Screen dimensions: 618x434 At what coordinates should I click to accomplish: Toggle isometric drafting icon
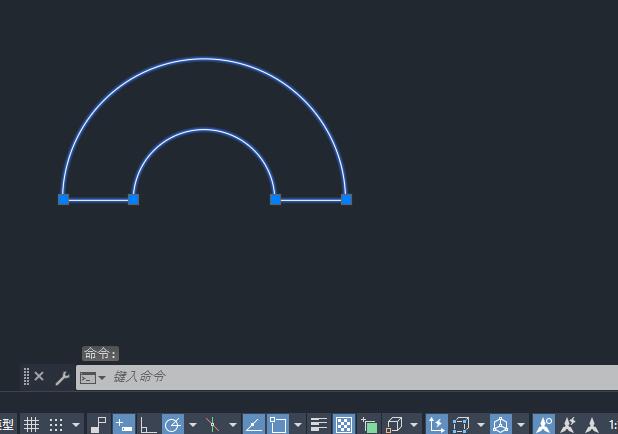pos(212,425)
